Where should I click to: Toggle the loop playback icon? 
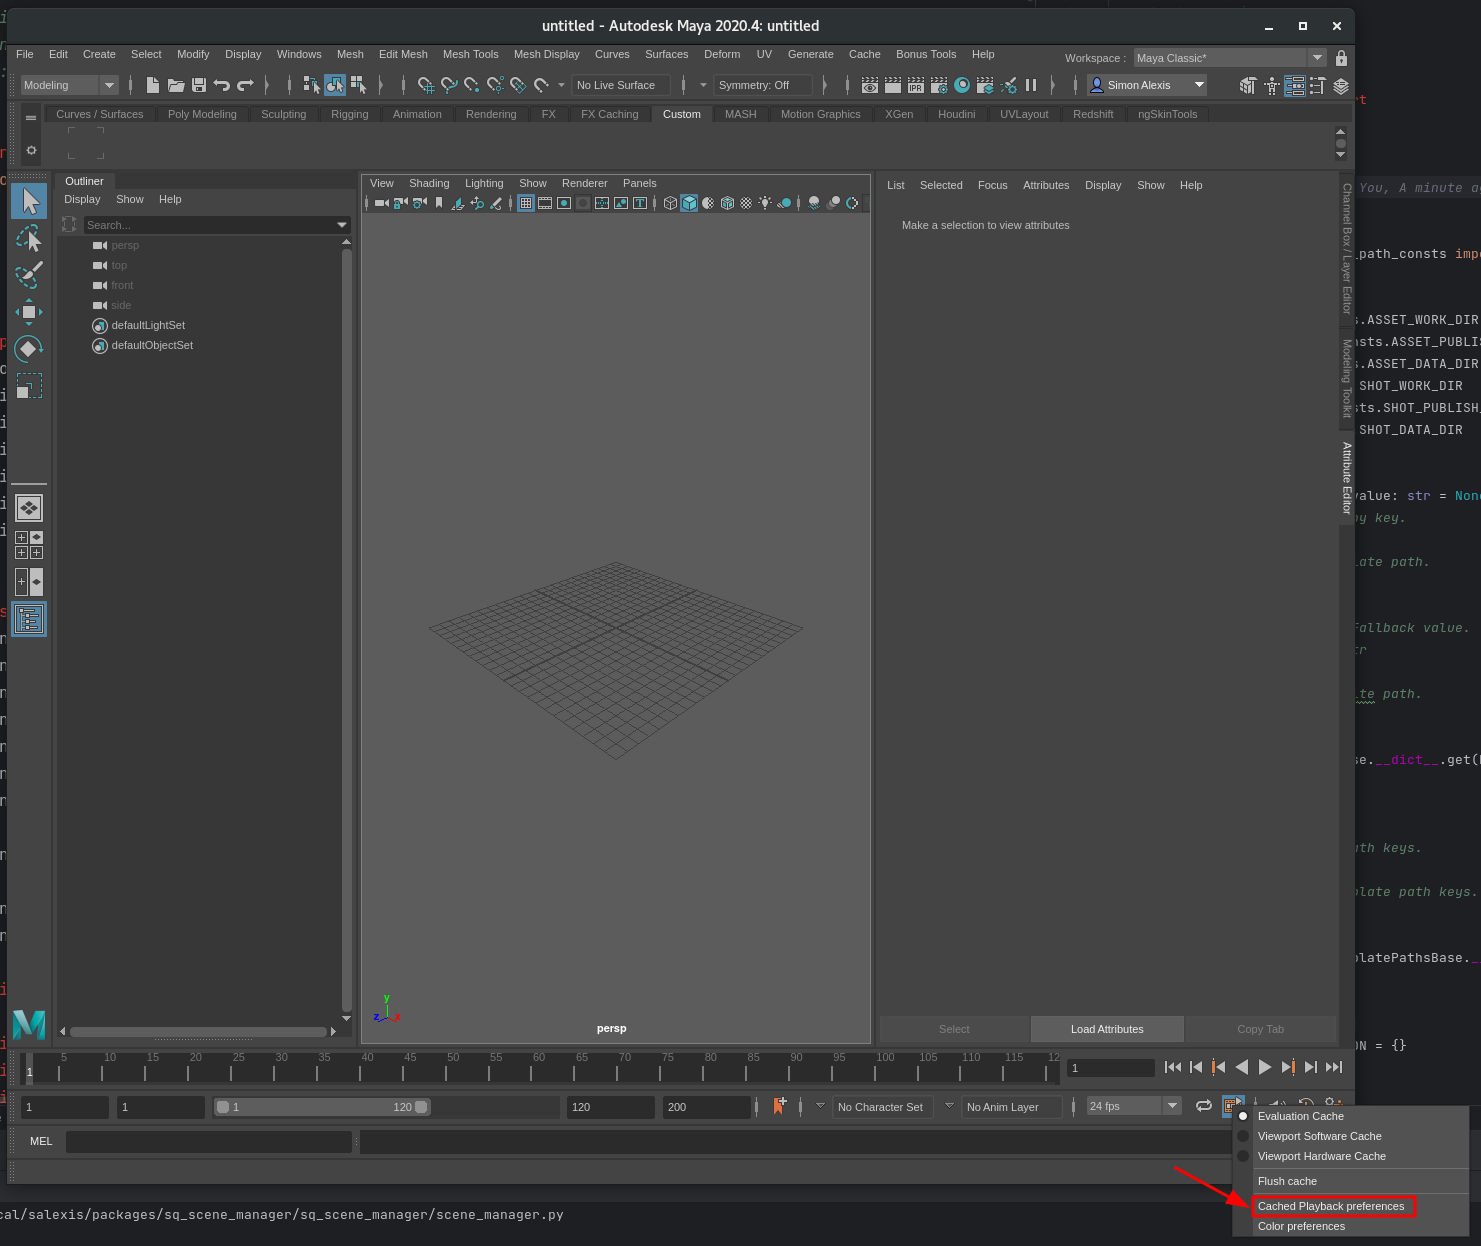[x=1204, y=1106]
